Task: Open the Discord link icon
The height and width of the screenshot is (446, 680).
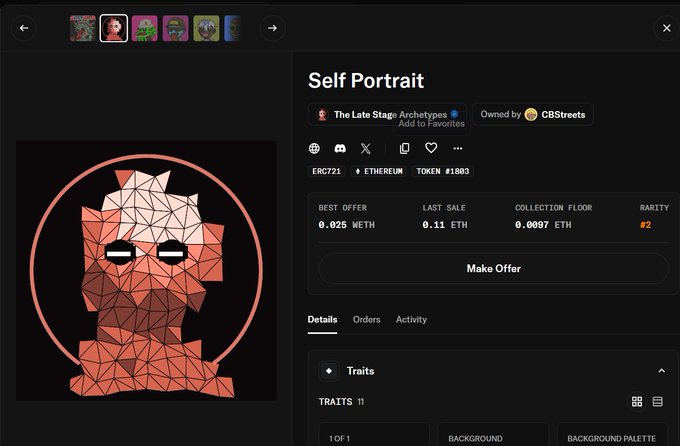Action: click(x=340, y=148)
